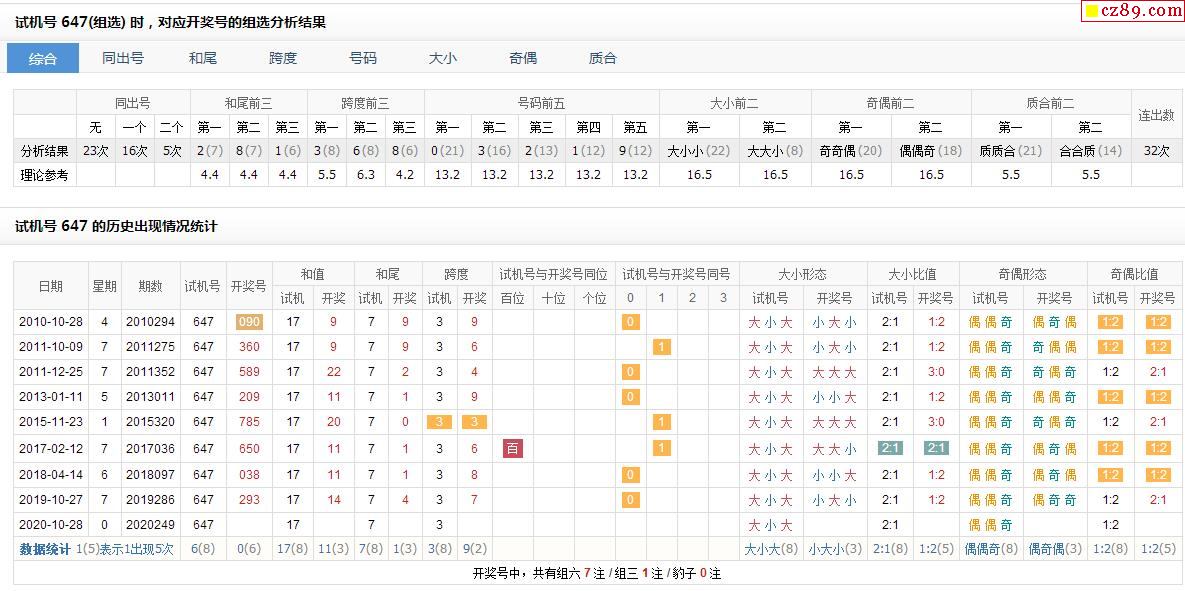The image size is (1185, 591).
Task: Click issue number 2017036
Action: click(x=150, y=449)
